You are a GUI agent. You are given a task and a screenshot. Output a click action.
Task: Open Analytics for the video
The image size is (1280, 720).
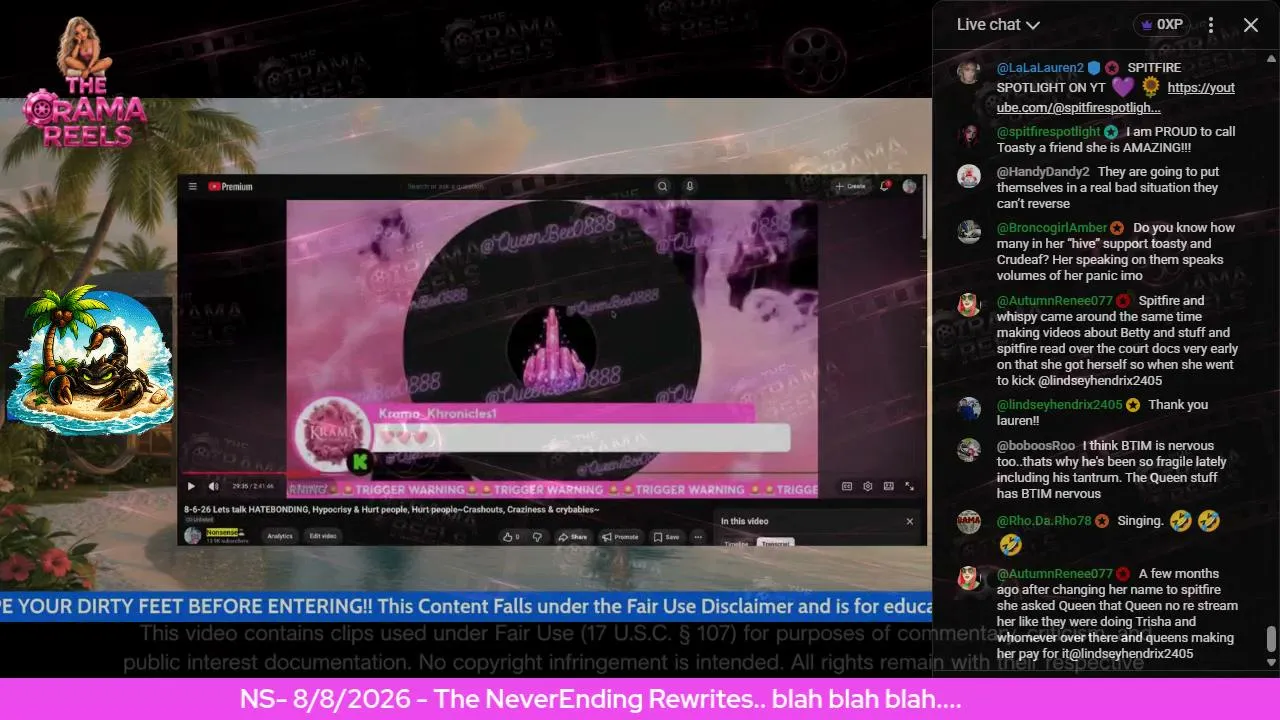280,536
